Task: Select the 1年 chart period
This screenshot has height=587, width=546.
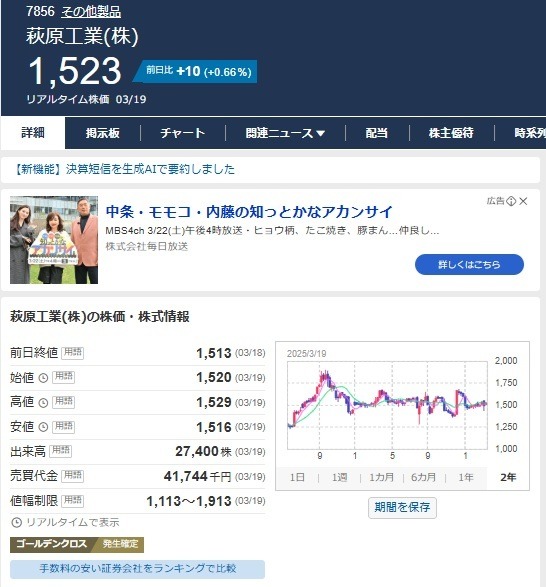Action: tap(466, 478)
